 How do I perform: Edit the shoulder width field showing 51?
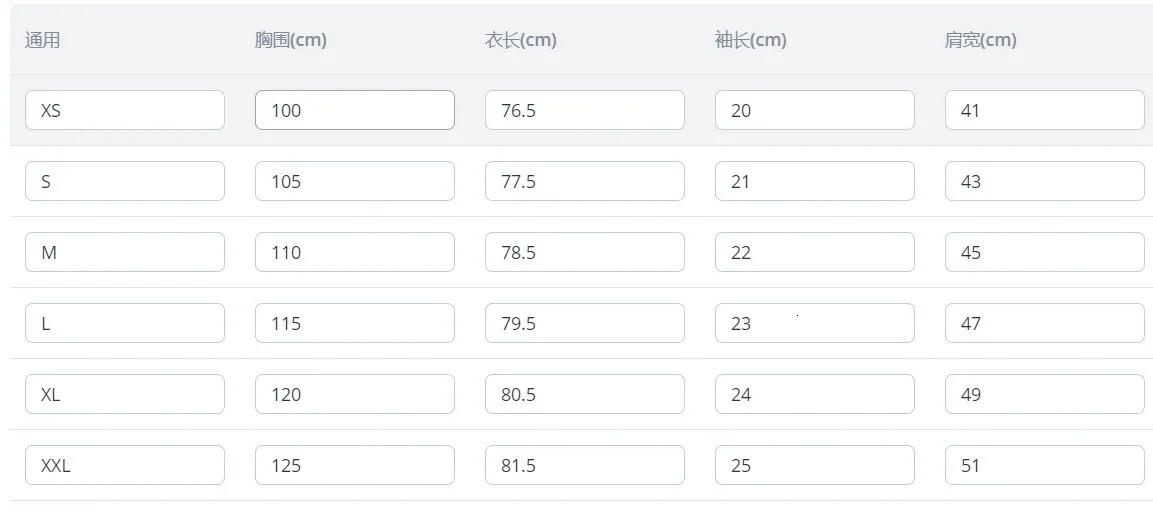coord(1044,465)
